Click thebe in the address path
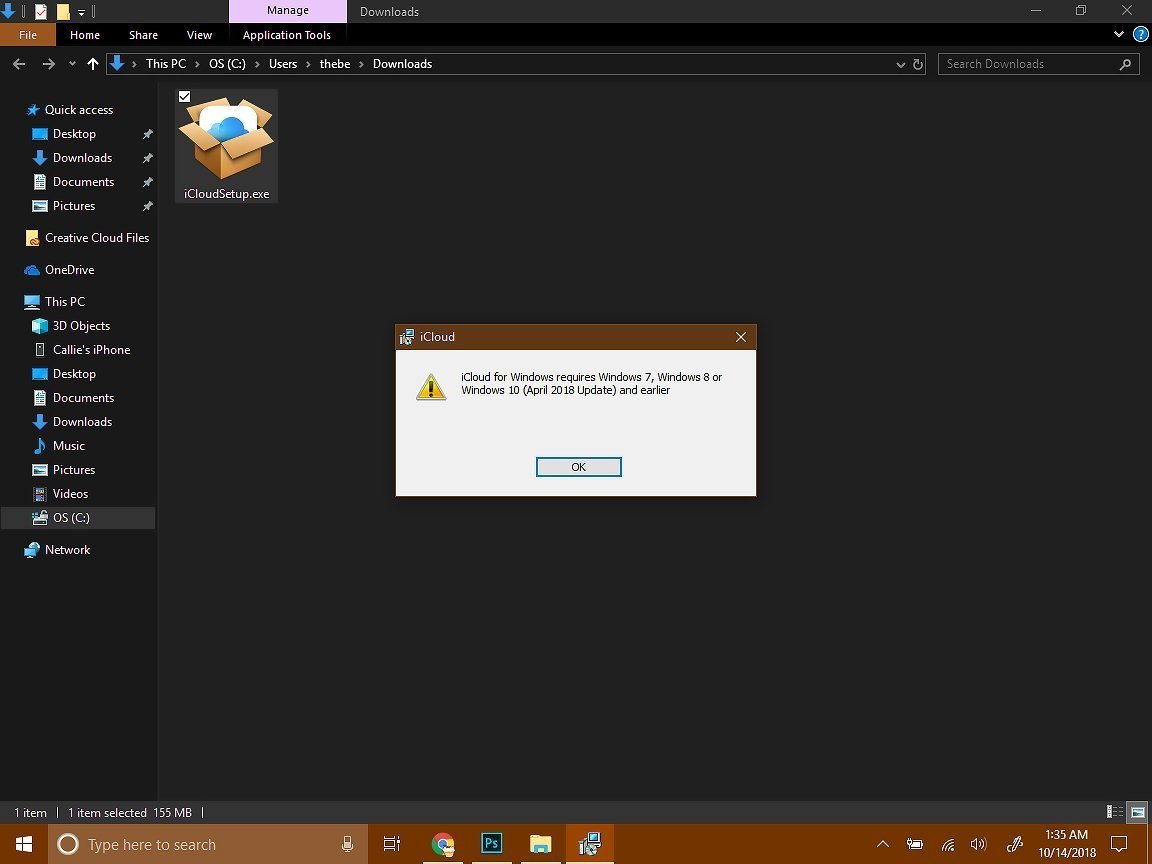The height and width of the screenshot is (864, 1152). coord(334,64)
